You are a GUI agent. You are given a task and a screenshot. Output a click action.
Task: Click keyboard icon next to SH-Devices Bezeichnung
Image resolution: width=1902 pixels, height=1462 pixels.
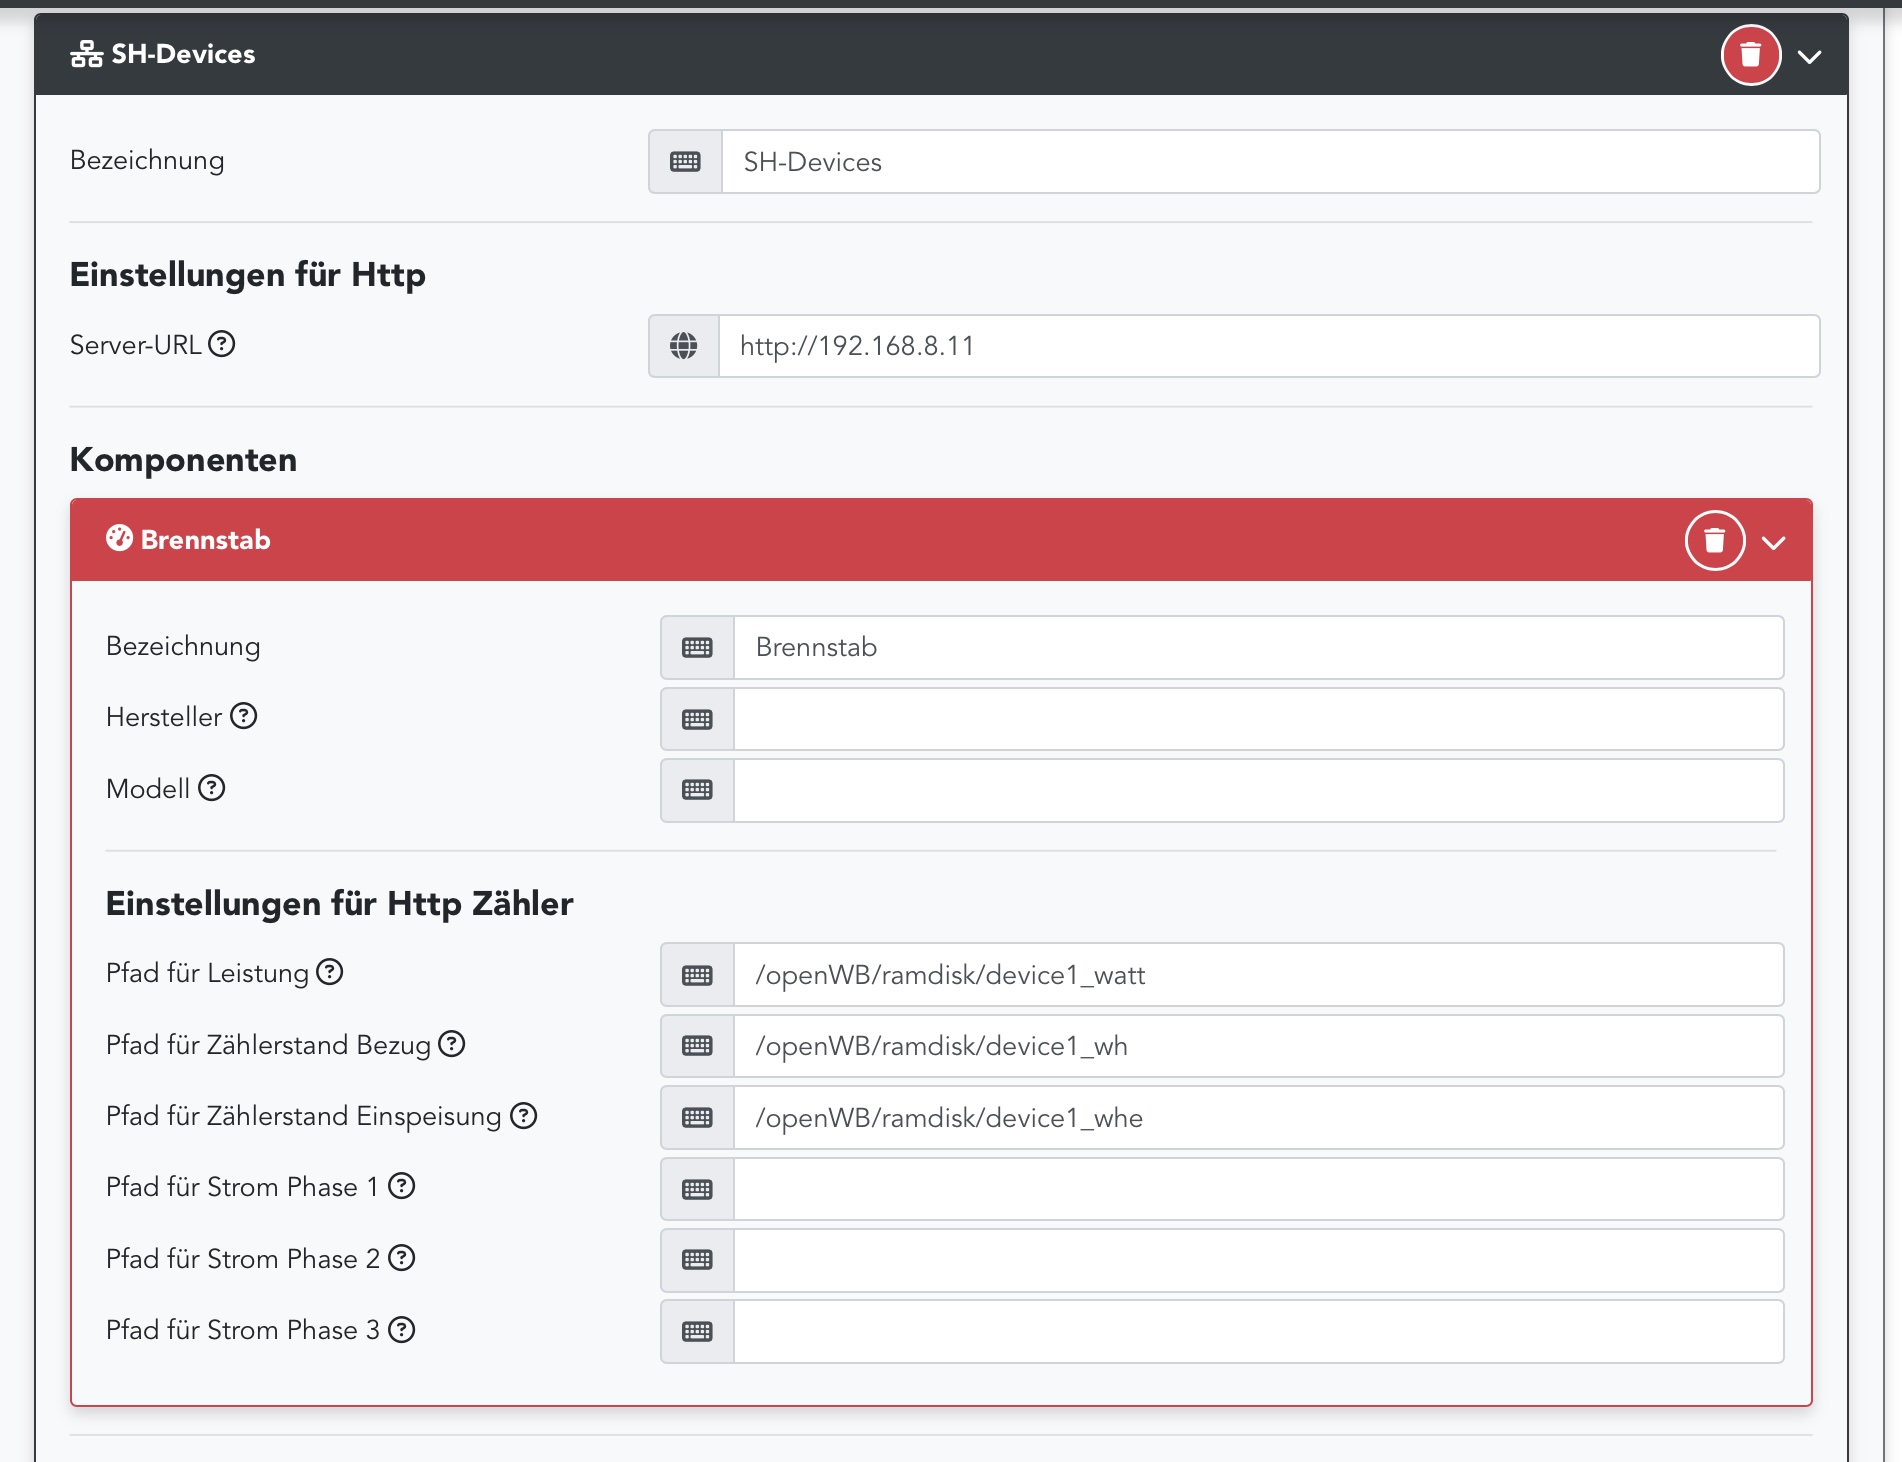coord(685,162)
